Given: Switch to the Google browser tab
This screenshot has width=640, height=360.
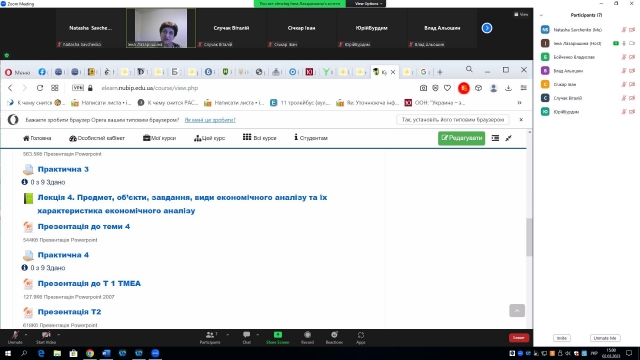Looking at the screenshot, I should (x=424, y=72).
